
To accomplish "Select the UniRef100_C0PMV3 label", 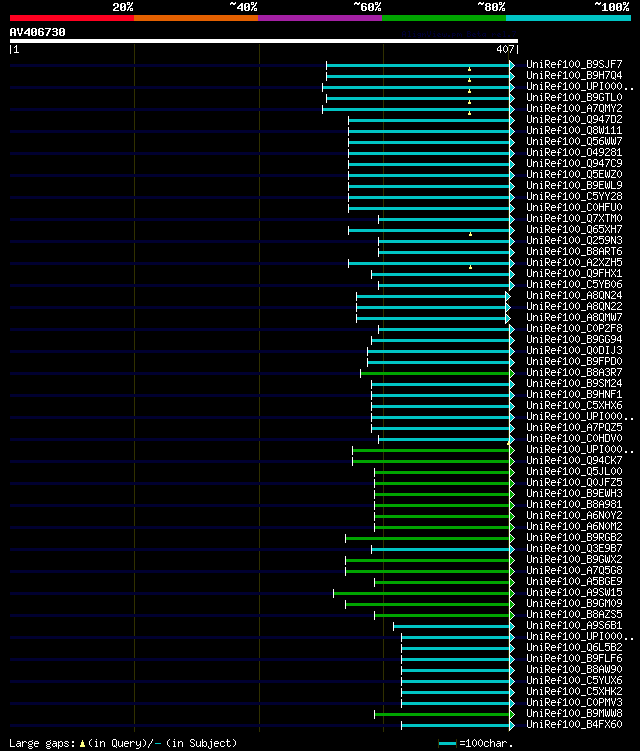I will click(x=574, y=703).
